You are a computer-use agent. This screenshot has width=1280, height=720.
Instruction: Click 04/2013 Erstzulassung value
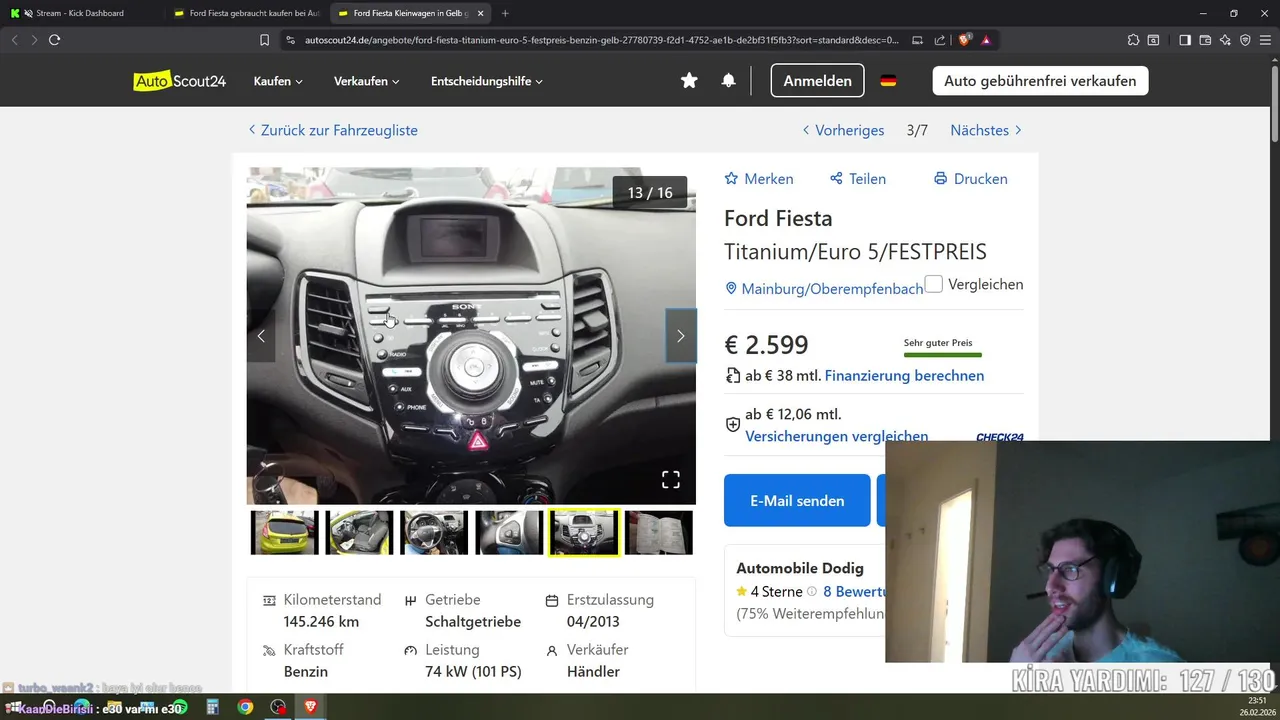pos(593,622)
